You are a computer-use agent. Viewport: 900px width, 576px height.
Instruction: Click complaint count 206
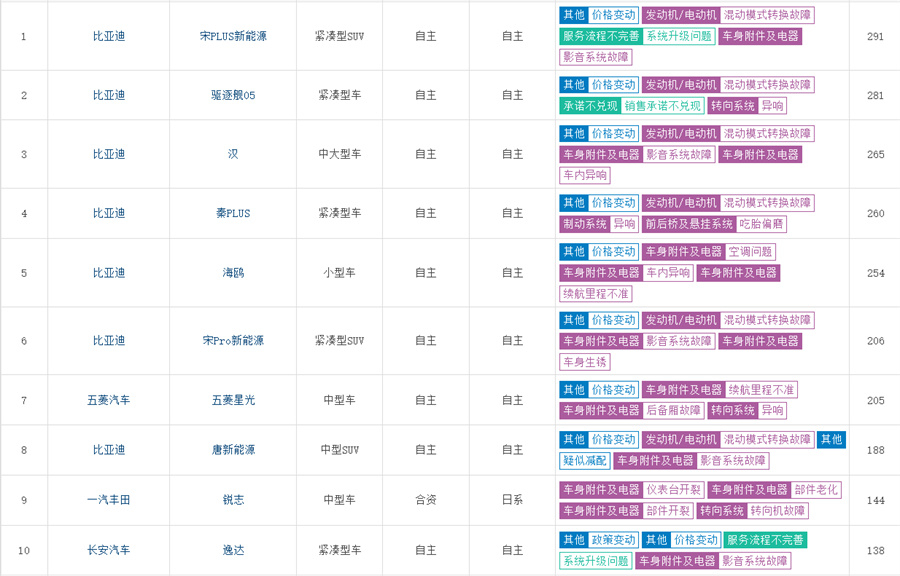(875, 341)
